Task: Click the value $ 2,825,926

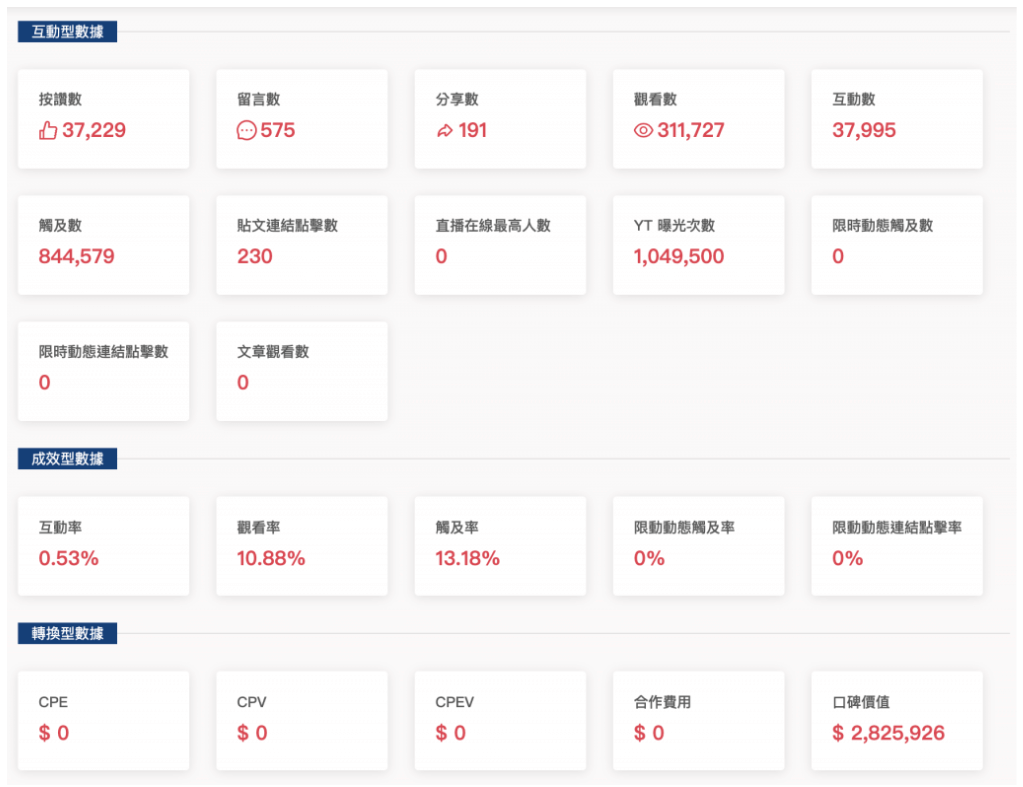Action: [888, 733]
